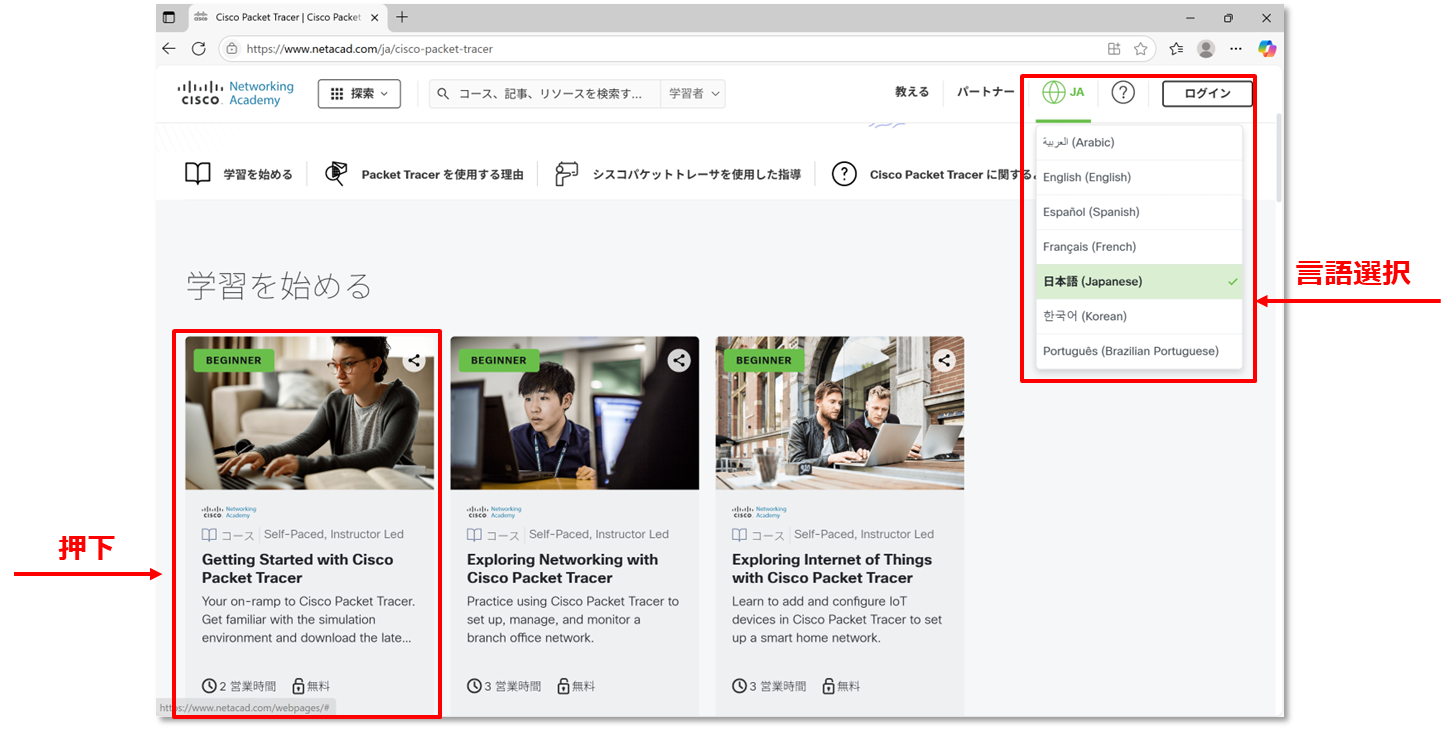Select Français (French) language option
Viewport: 1441px width, 730px height.
(1139, 247)
